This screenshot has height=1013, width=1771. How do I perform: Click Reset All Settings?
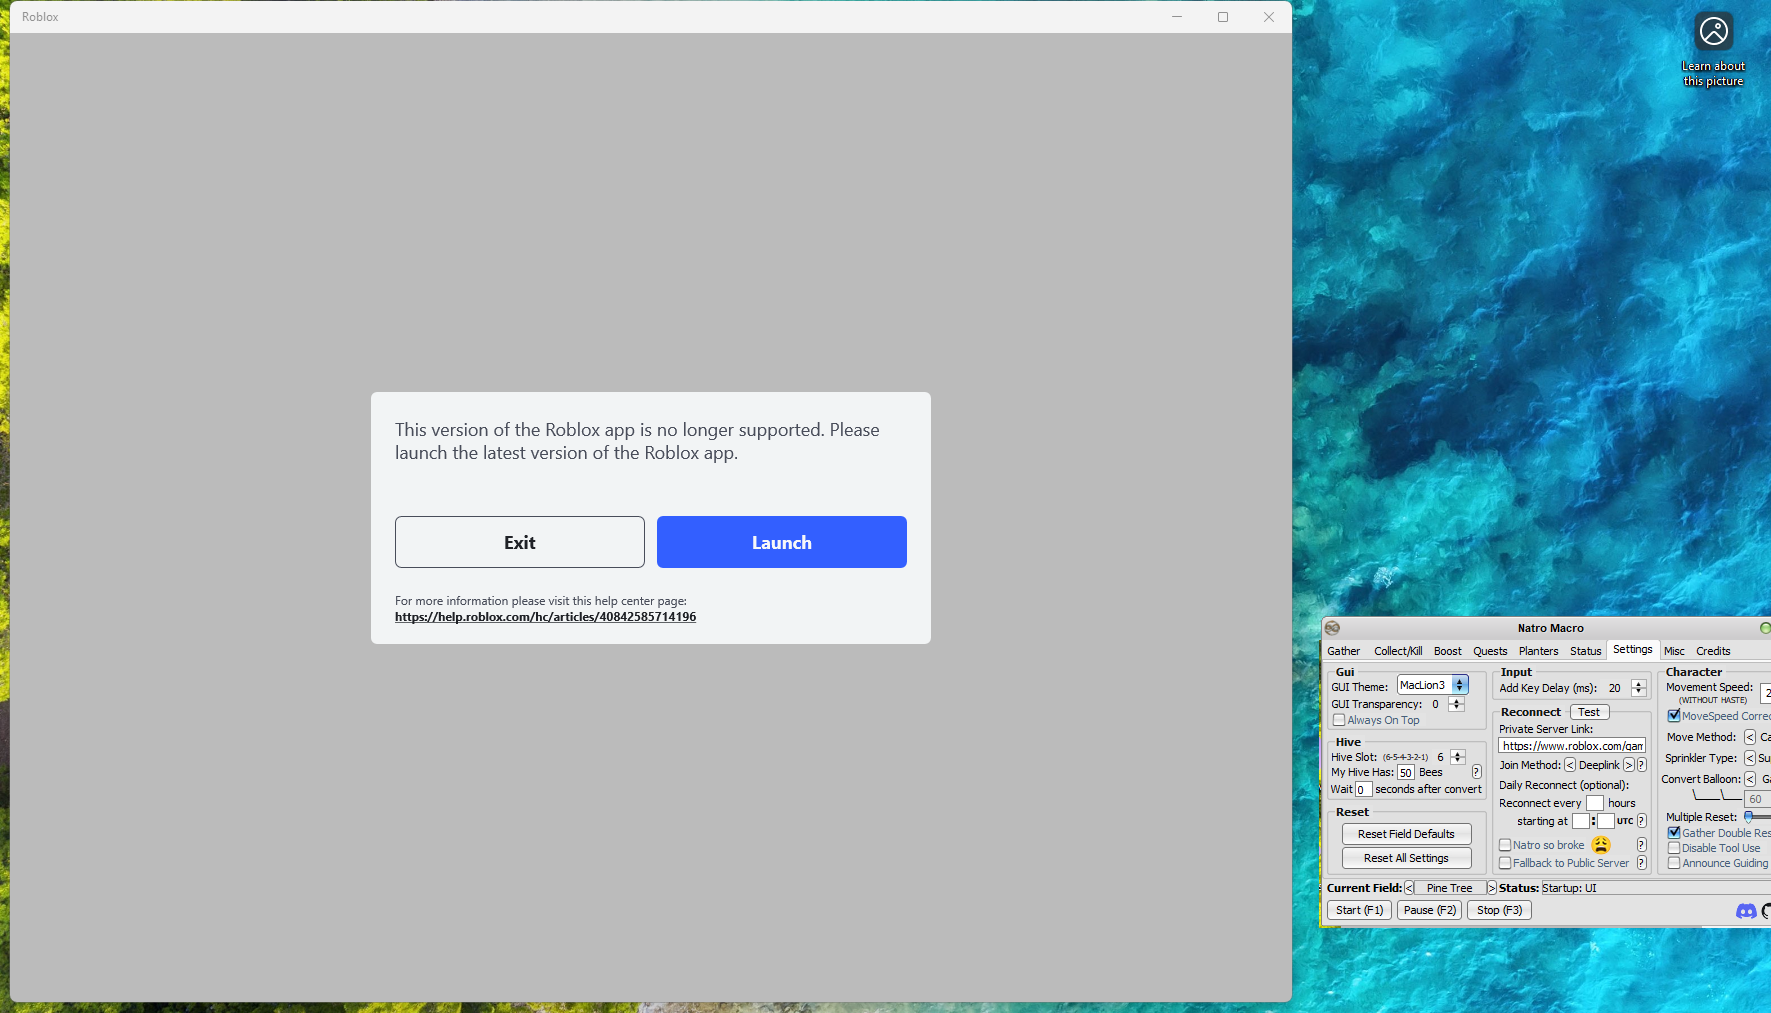click(x=1406, y=858)
